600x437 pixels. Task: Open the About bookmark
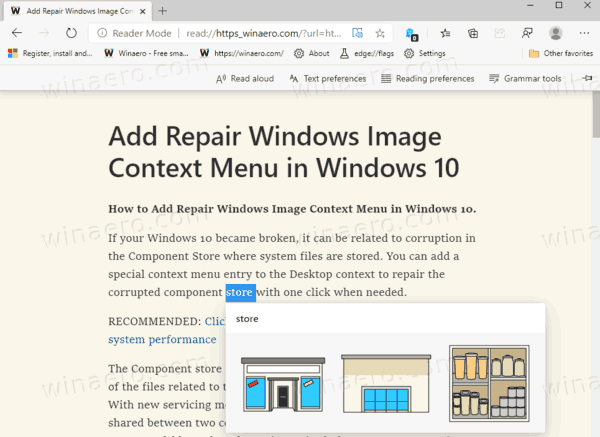[x=311, y=54]
